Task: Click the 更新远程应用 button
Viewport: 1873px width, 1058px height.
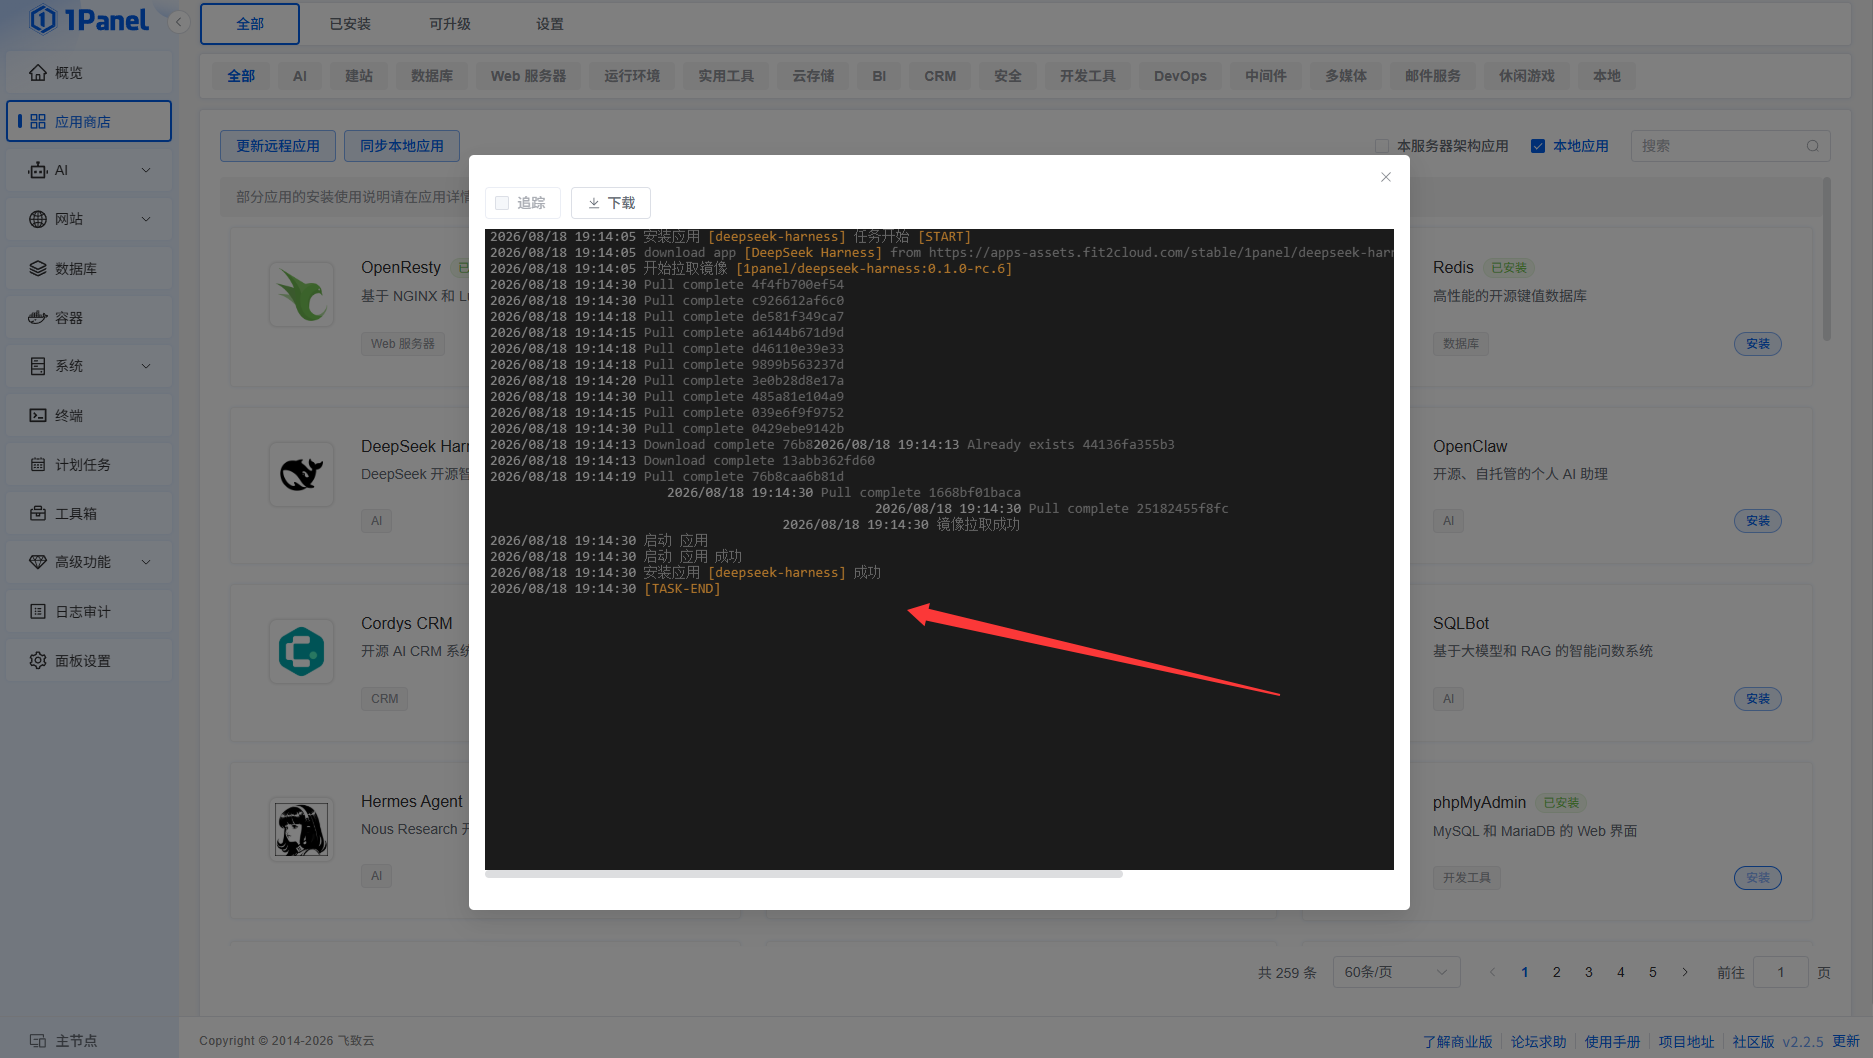Action: pyautogui.click(x=278, y=146)
